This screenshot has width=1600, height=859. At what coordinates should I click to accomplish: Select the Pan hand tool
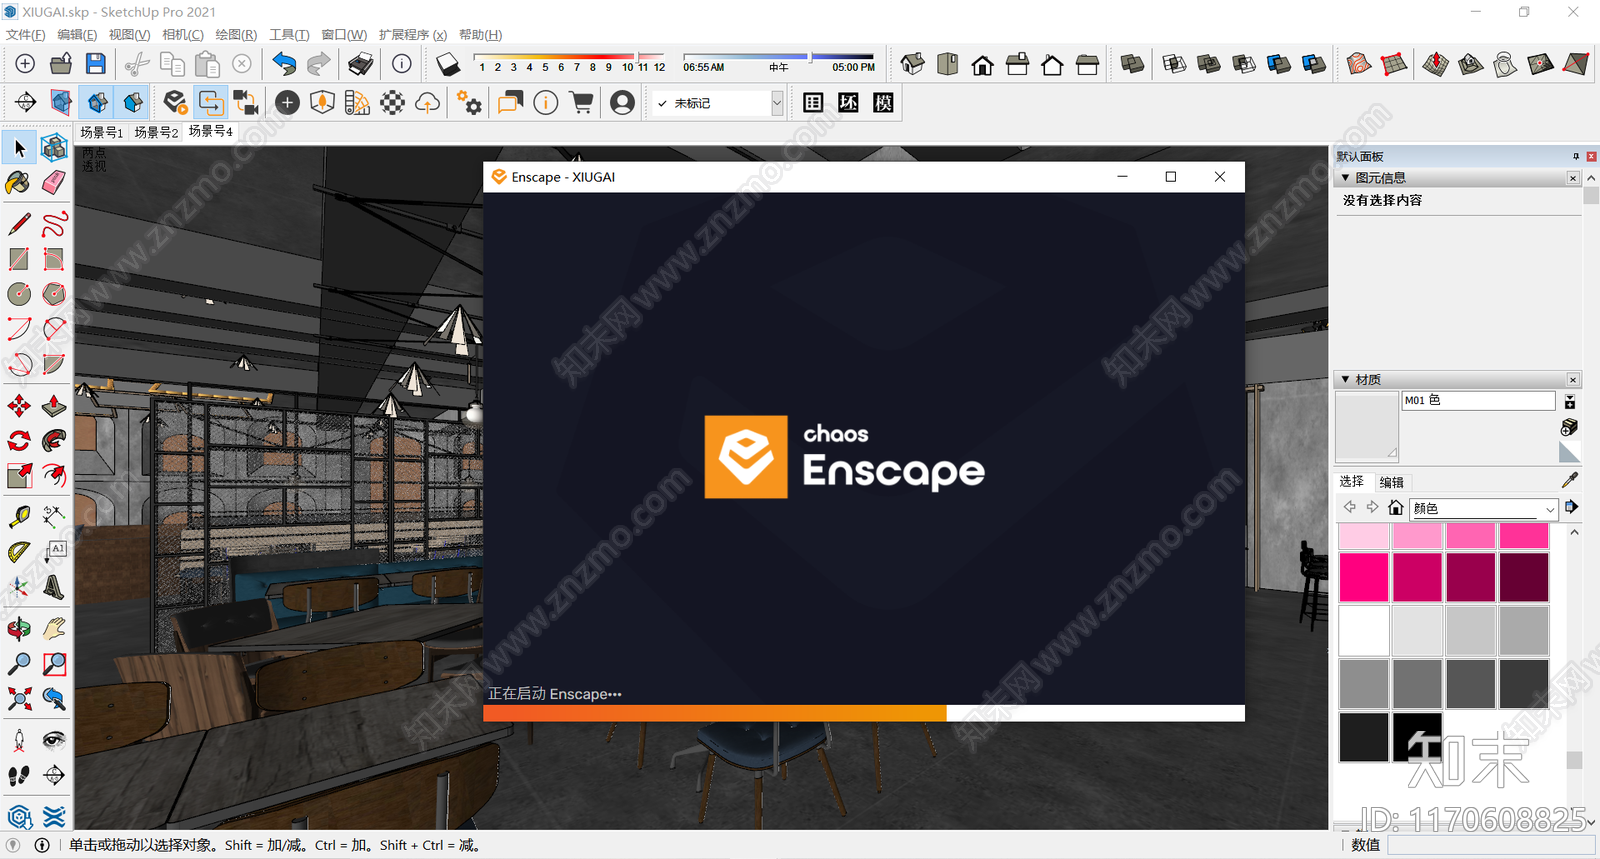54,628
